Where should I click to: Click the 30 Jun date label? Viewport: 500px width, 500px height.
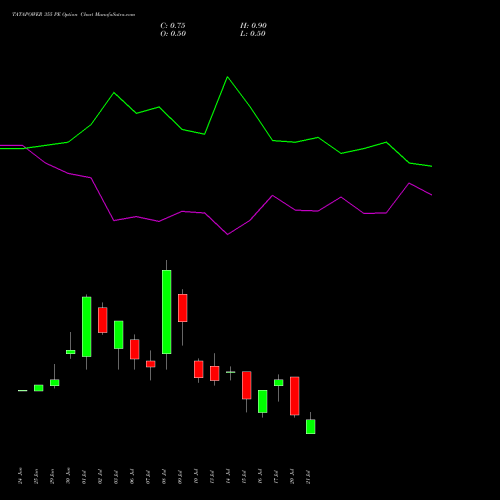click(x=69, y=476)
